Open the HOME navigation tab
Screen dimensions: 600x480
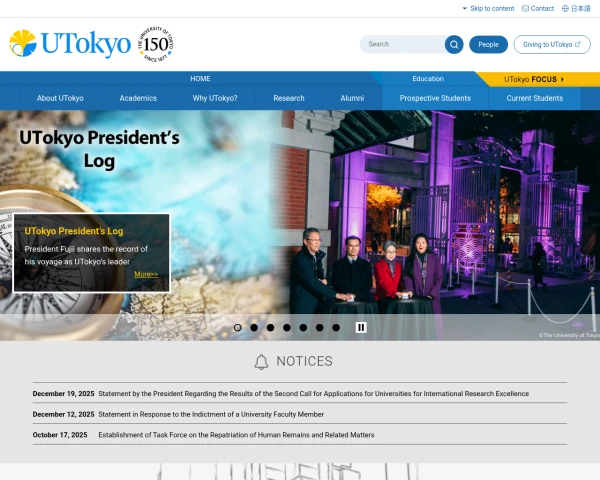pyautogui.click(x=200, y=78)
